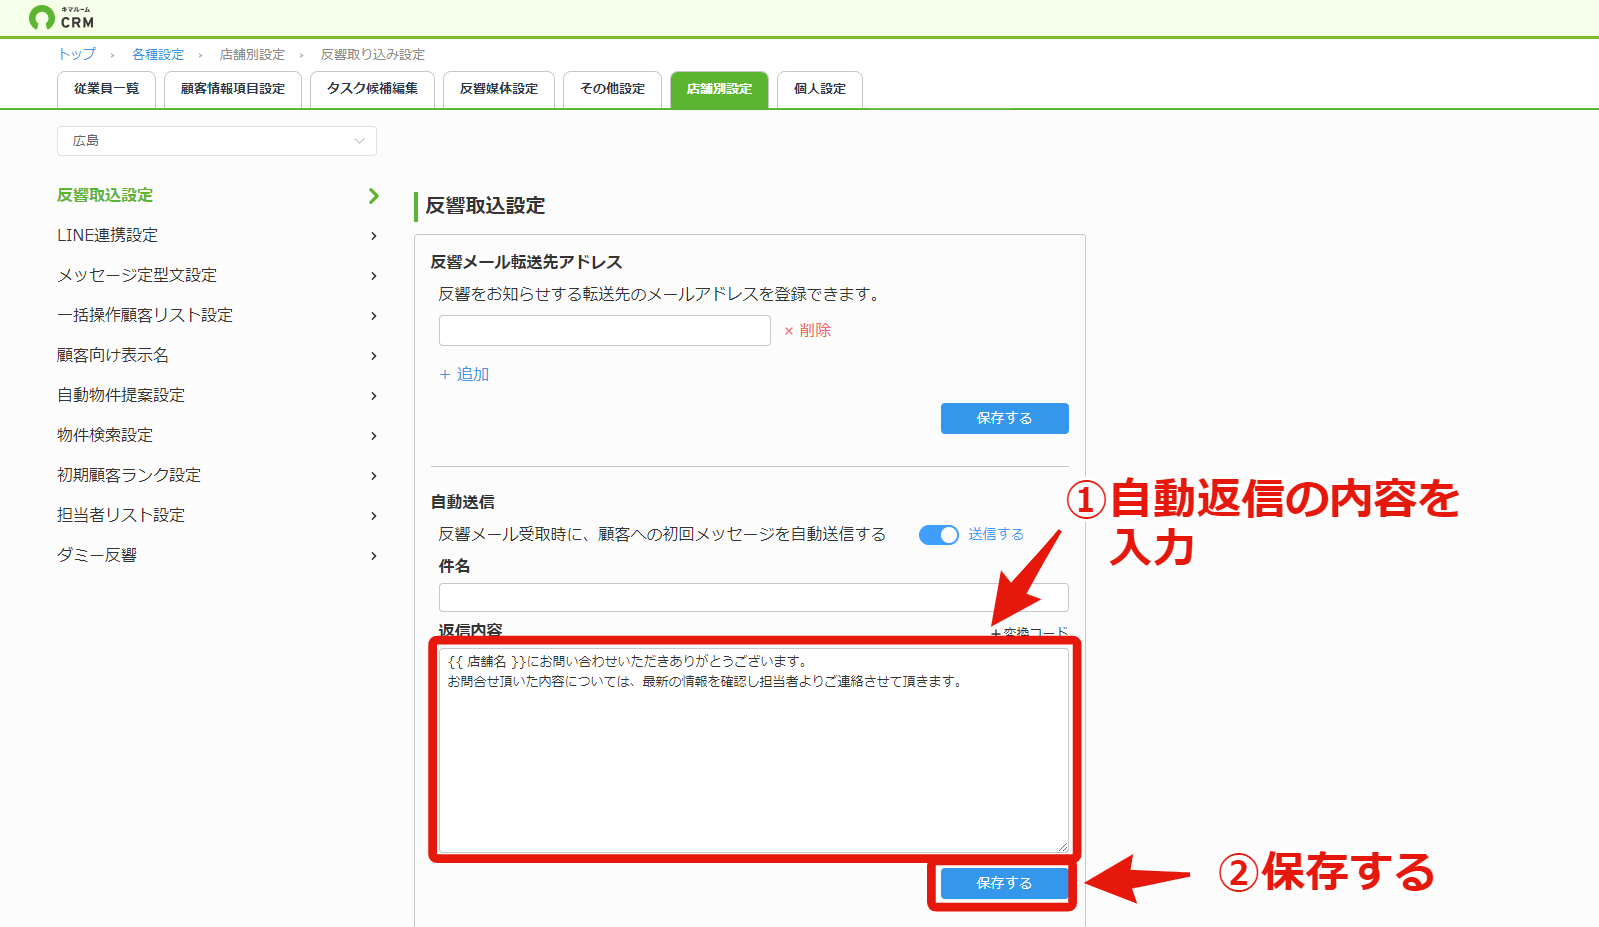Click the × 削除 link
Image resolution: width=1599 pixels, height=927 pixels.
pos(807,331)
